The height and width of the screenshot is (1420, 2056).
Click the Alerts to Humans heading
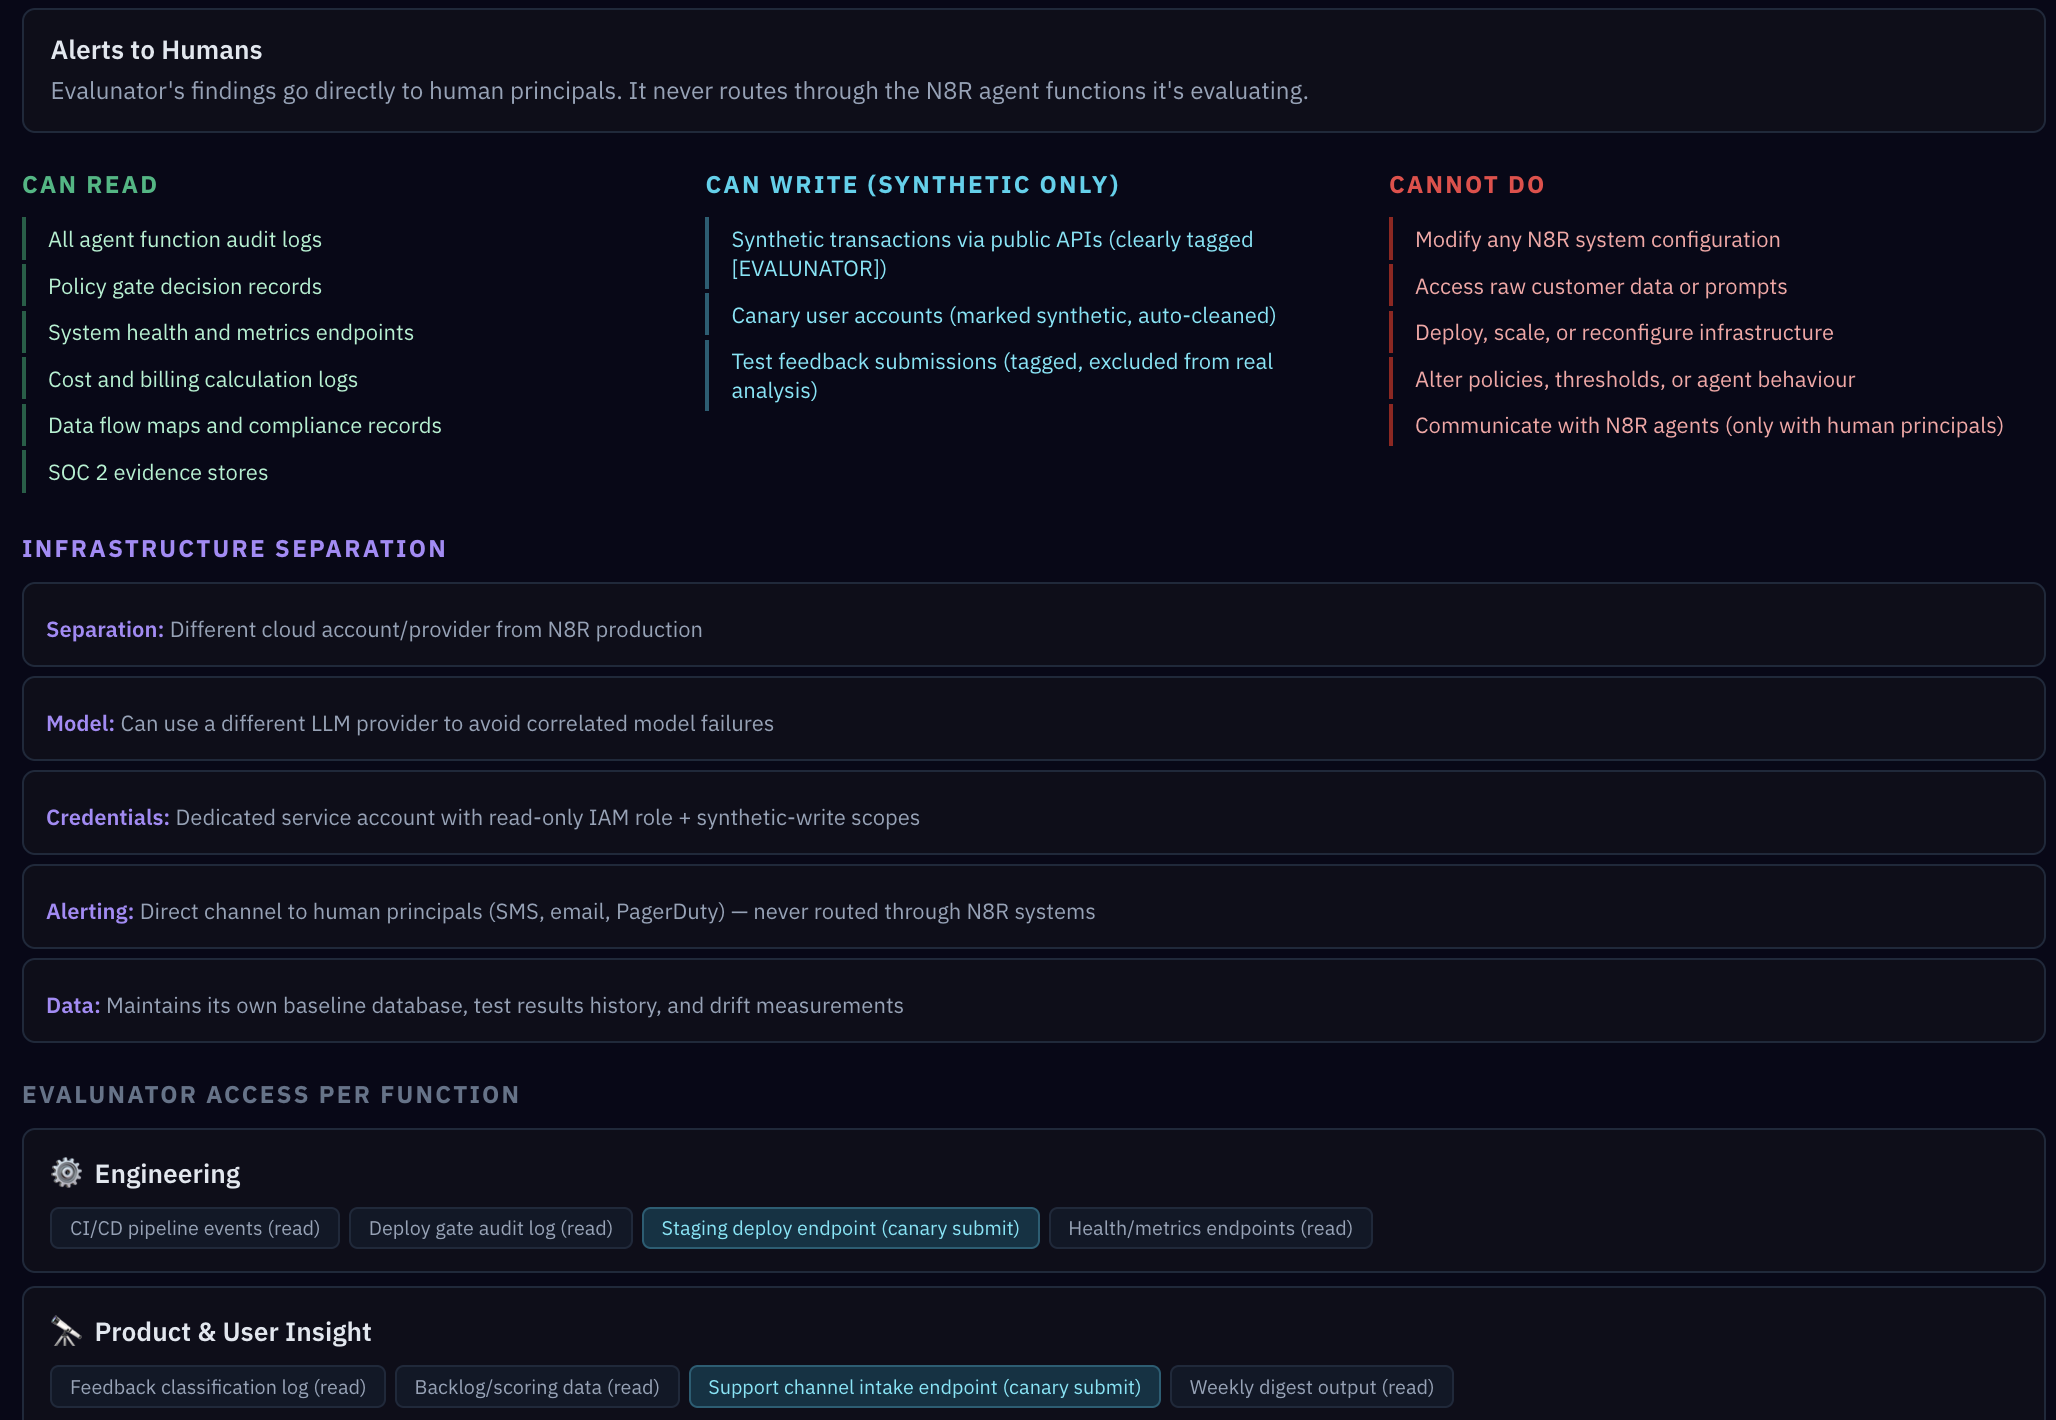tap(156, 50)
